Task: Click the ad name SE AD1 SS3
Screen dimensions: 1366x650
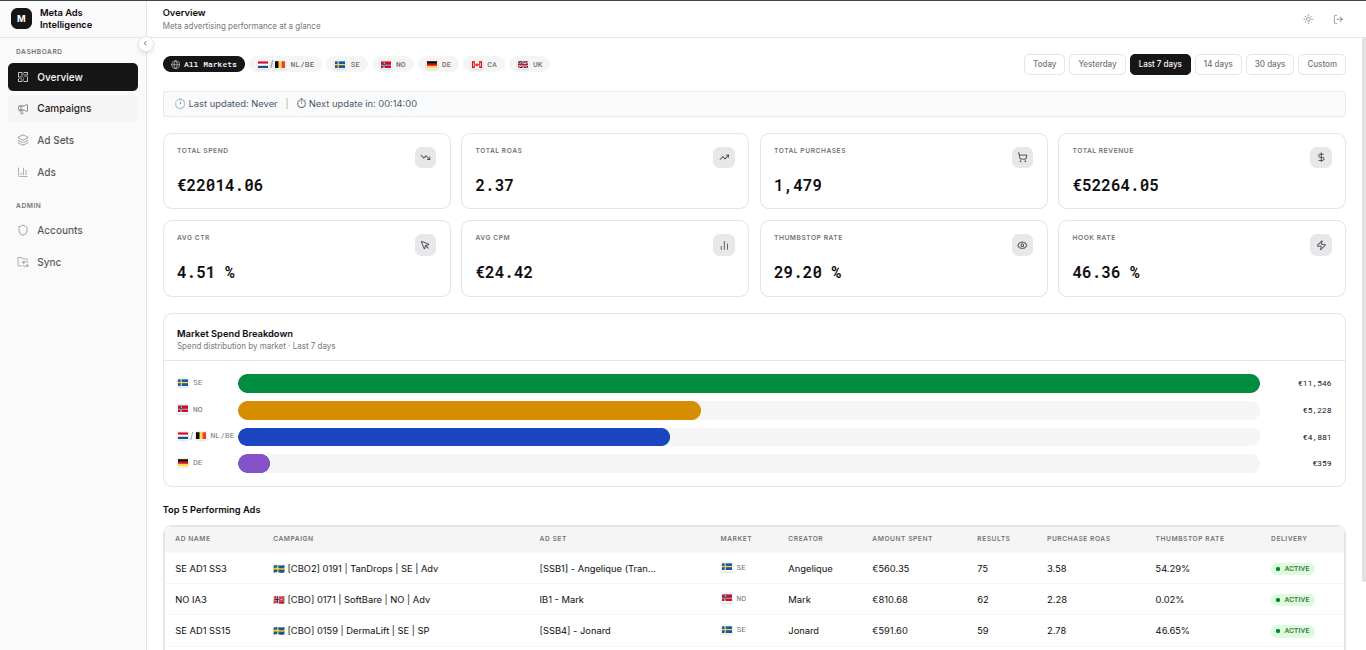Action: point(201,569)
